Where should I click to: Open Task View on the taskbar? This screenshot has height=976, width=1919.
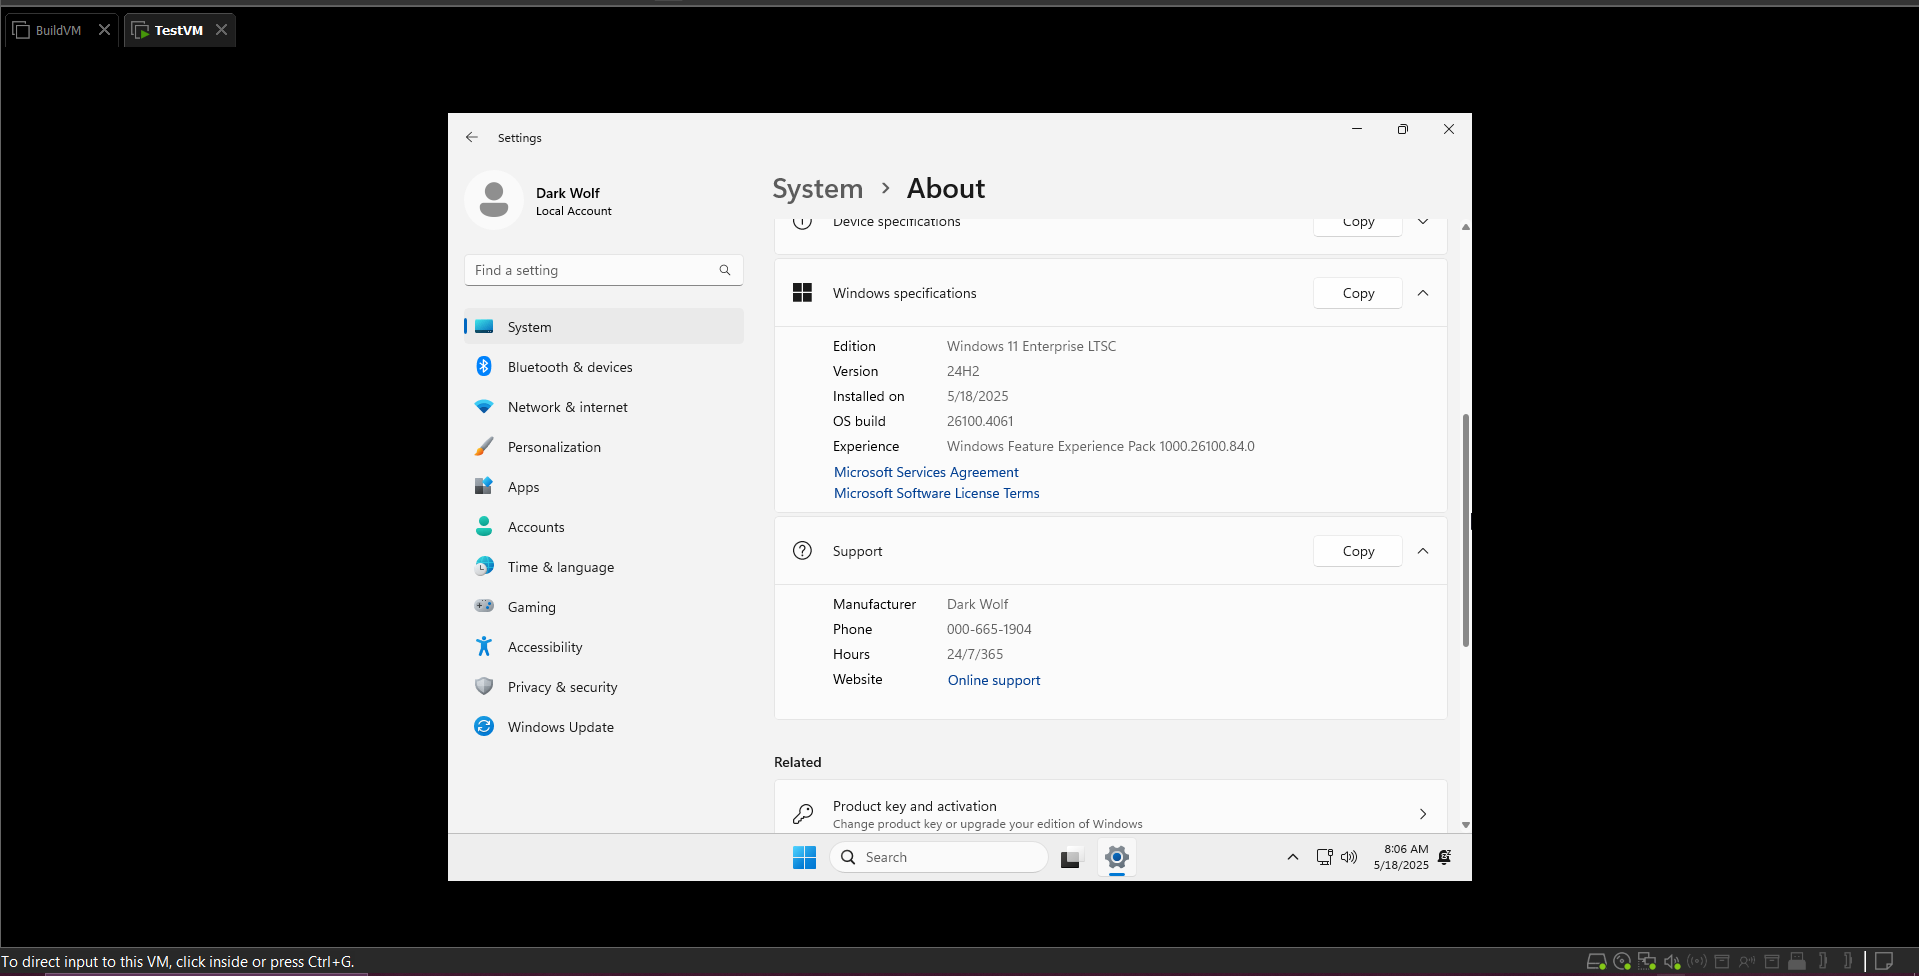click(1071, 857)
